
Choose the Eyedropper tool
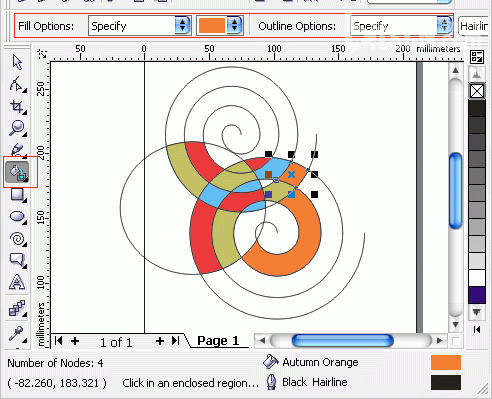point(17,333)
